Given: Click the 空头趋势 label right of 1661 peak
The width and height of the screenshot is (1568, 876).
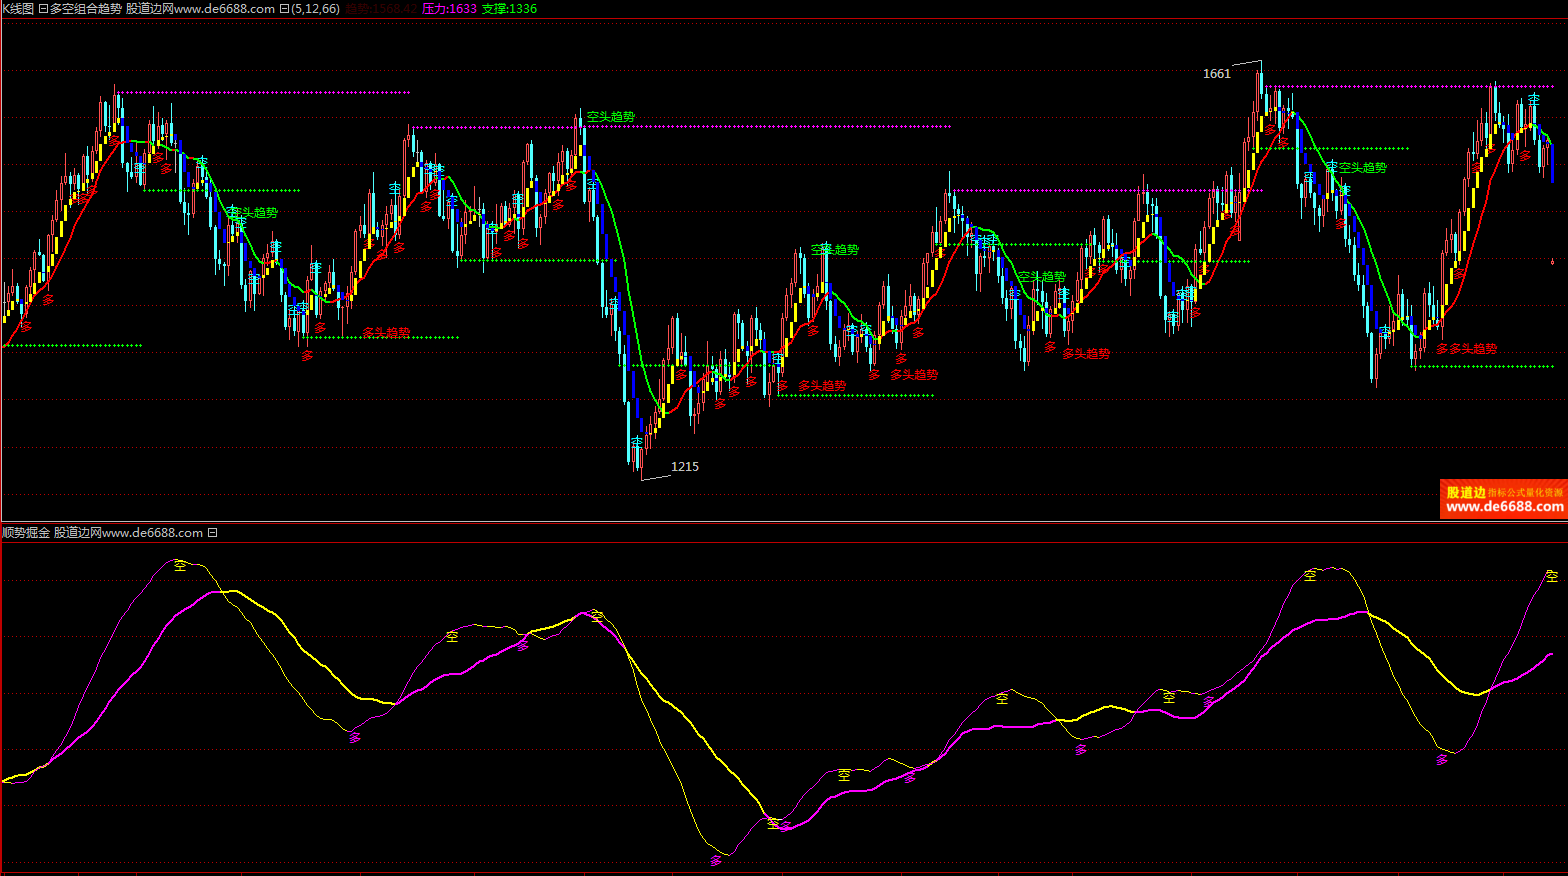Looking at the screenshot, I should (1363, 168).
